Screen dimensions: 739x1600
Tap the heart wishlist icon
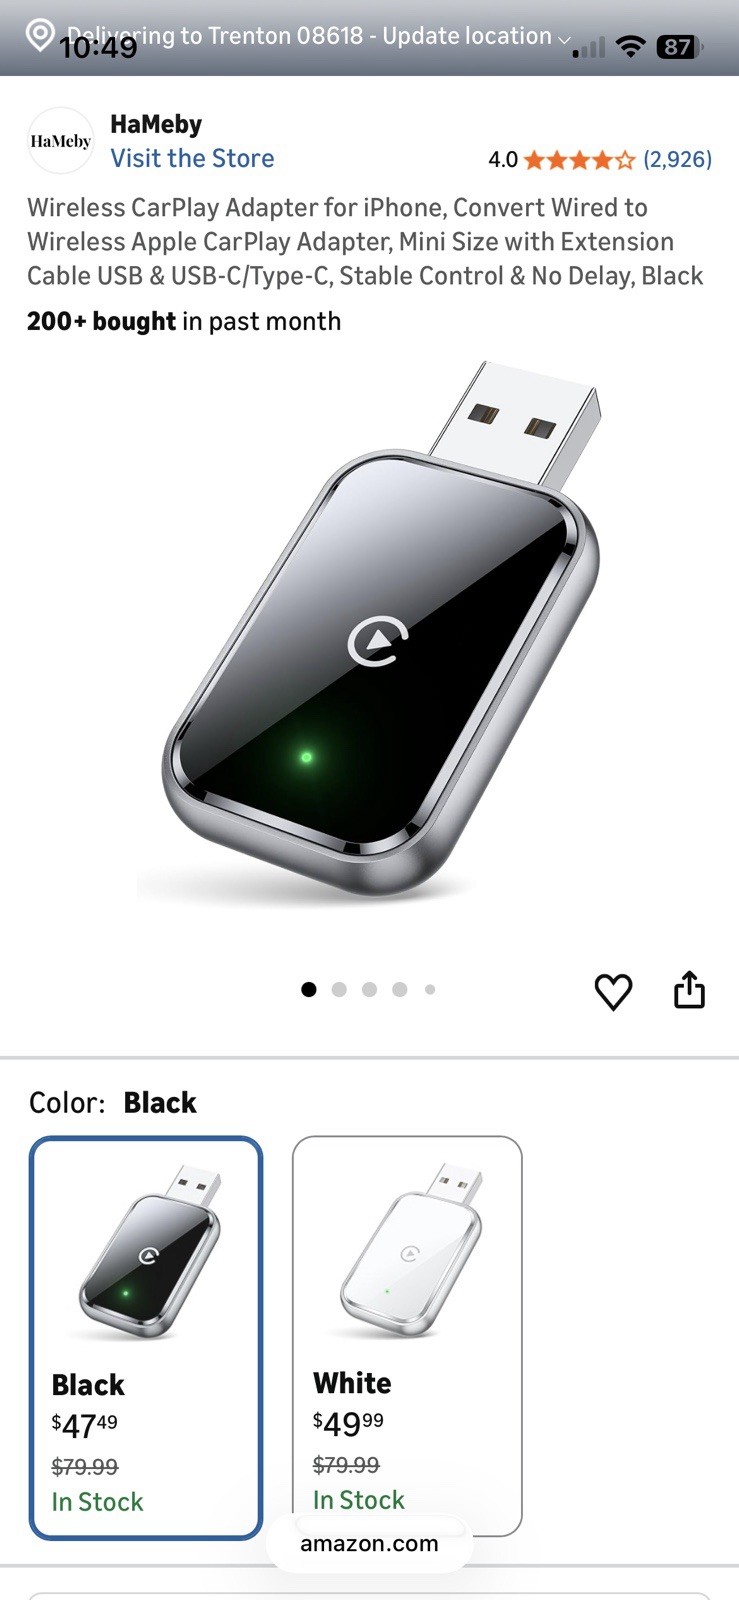613,992
